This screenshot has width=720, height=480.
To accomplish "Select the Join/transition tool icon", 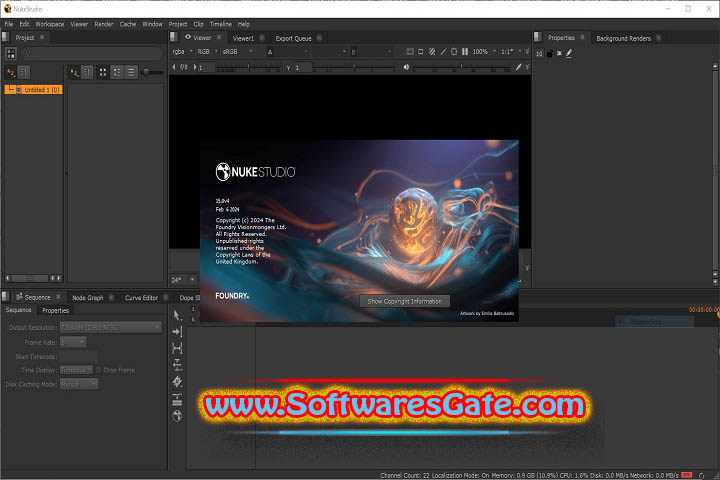I will [x=177, y=399].
